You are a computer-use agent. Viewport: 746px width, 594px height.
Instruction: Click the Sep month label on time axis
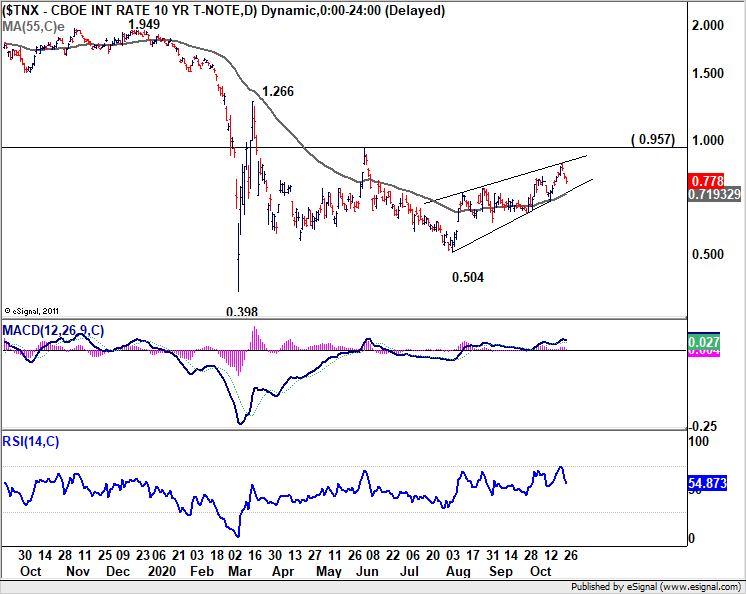click(x=501, y=571)
